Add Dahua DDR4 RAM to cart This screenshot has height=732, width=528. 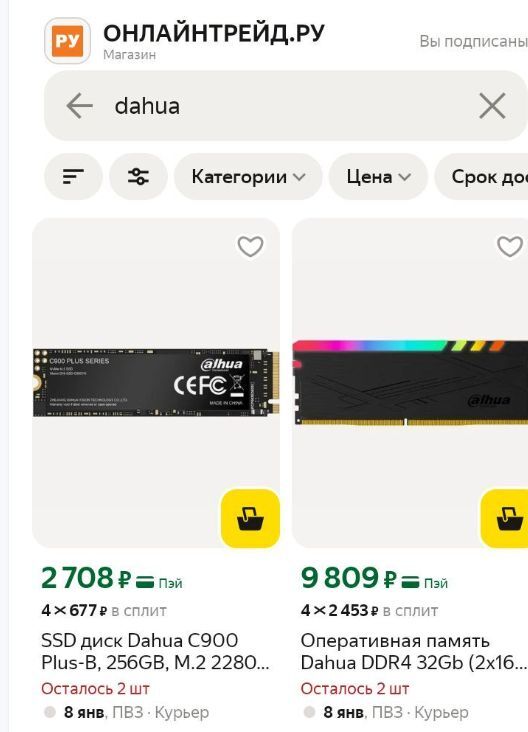[505, 519]
